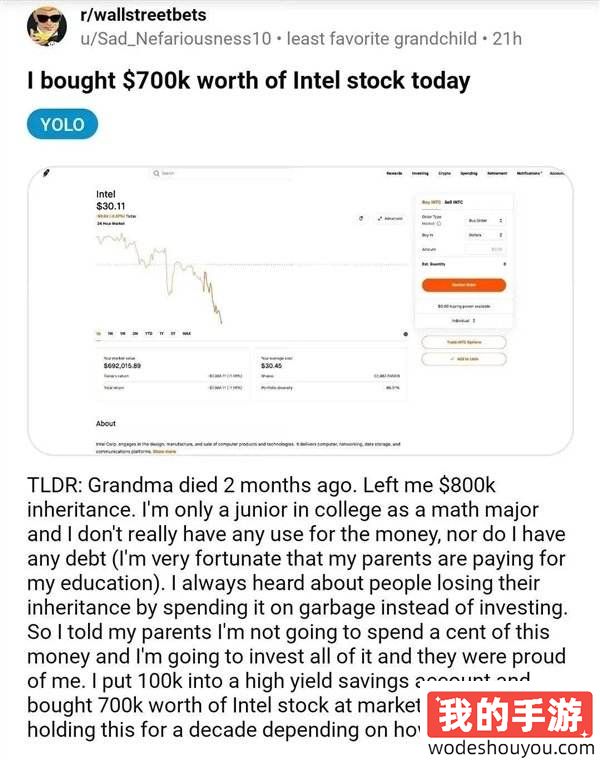Click the Trade INTC Options button

(x=464, y=342)
